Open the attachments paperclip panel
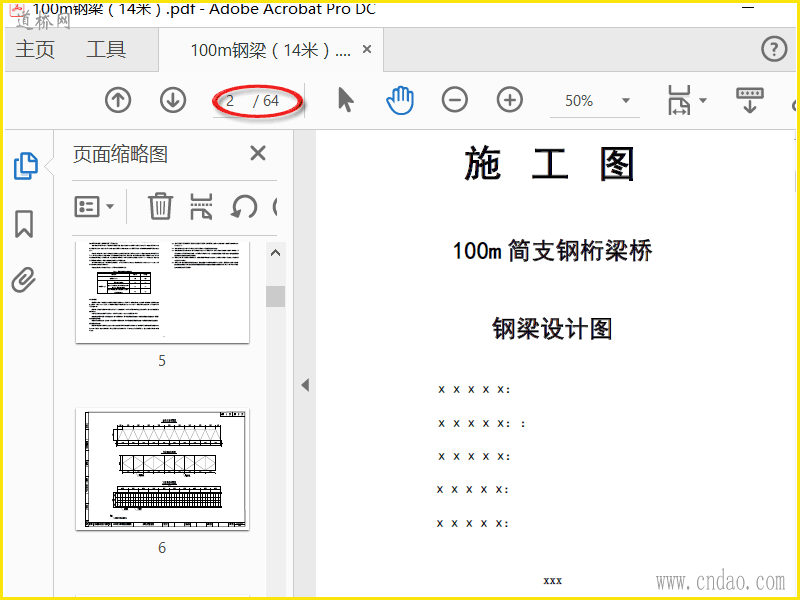Viewport: 800px width, 600px height. pos(24,280)
